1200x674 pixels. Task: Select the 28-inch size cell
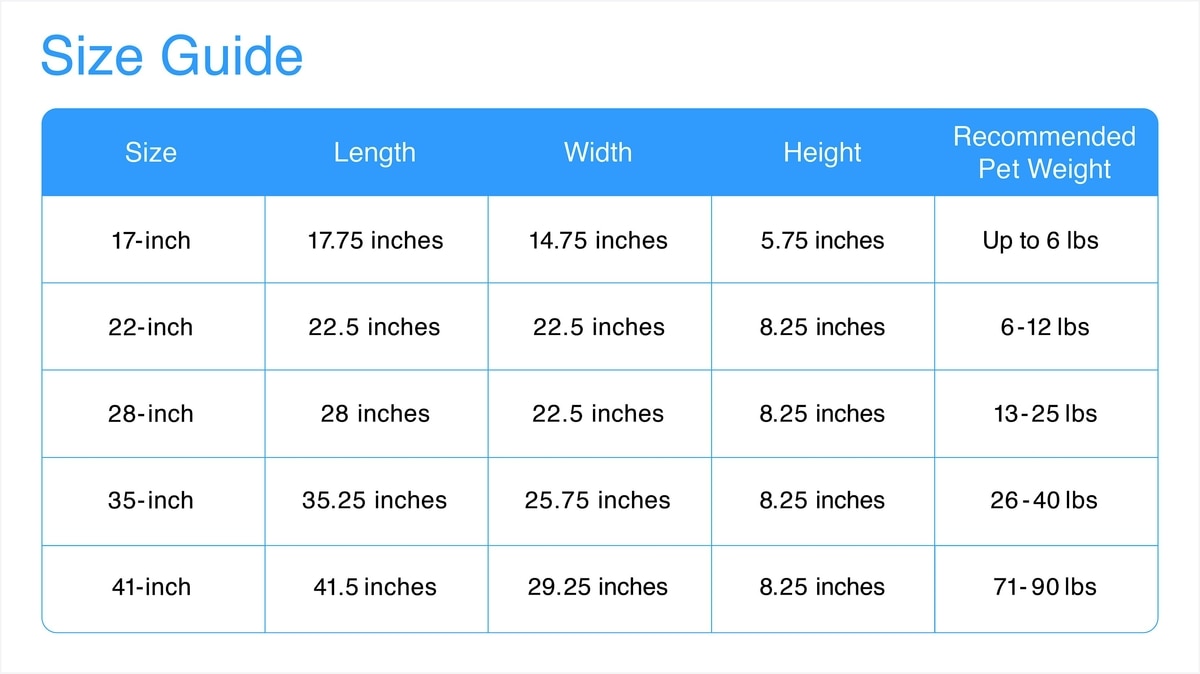(151, 414)
